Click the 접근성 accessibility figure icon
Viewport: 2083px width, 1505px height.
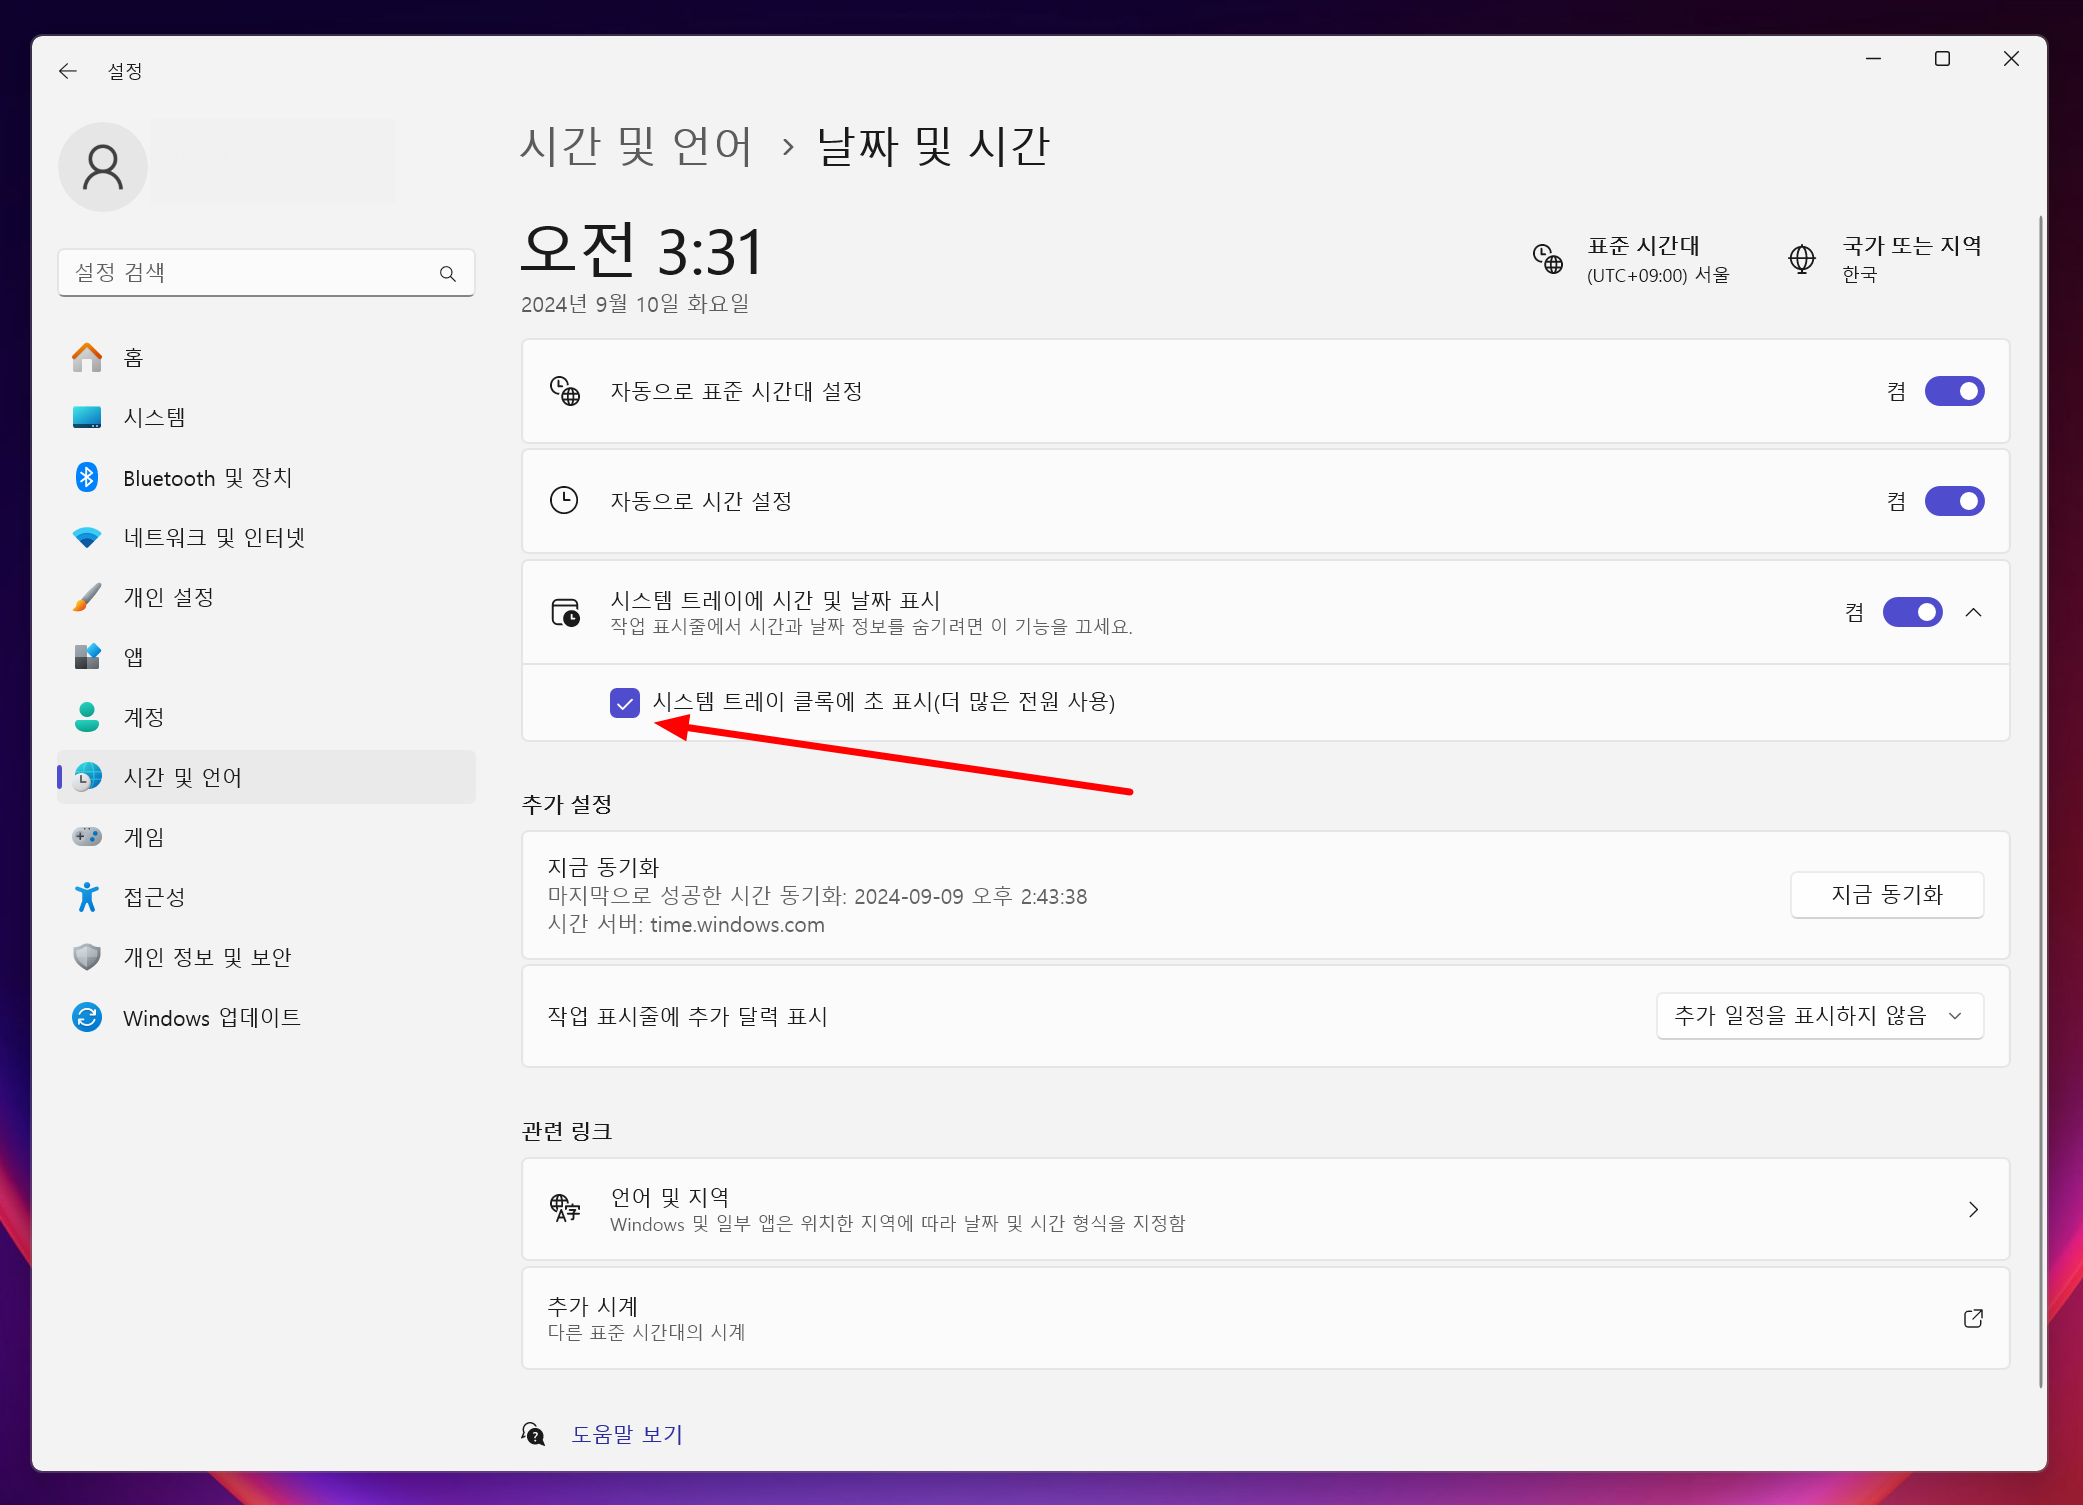[x=87, y=897]
